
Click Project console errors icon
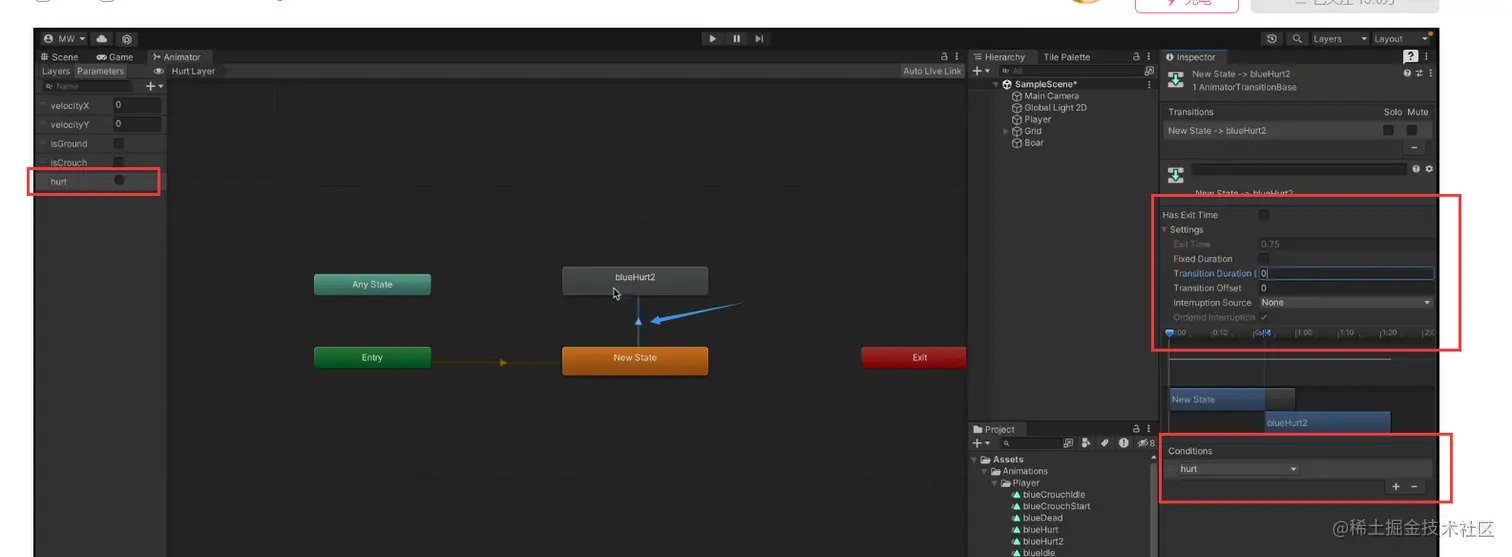(x=1124, y=443)
